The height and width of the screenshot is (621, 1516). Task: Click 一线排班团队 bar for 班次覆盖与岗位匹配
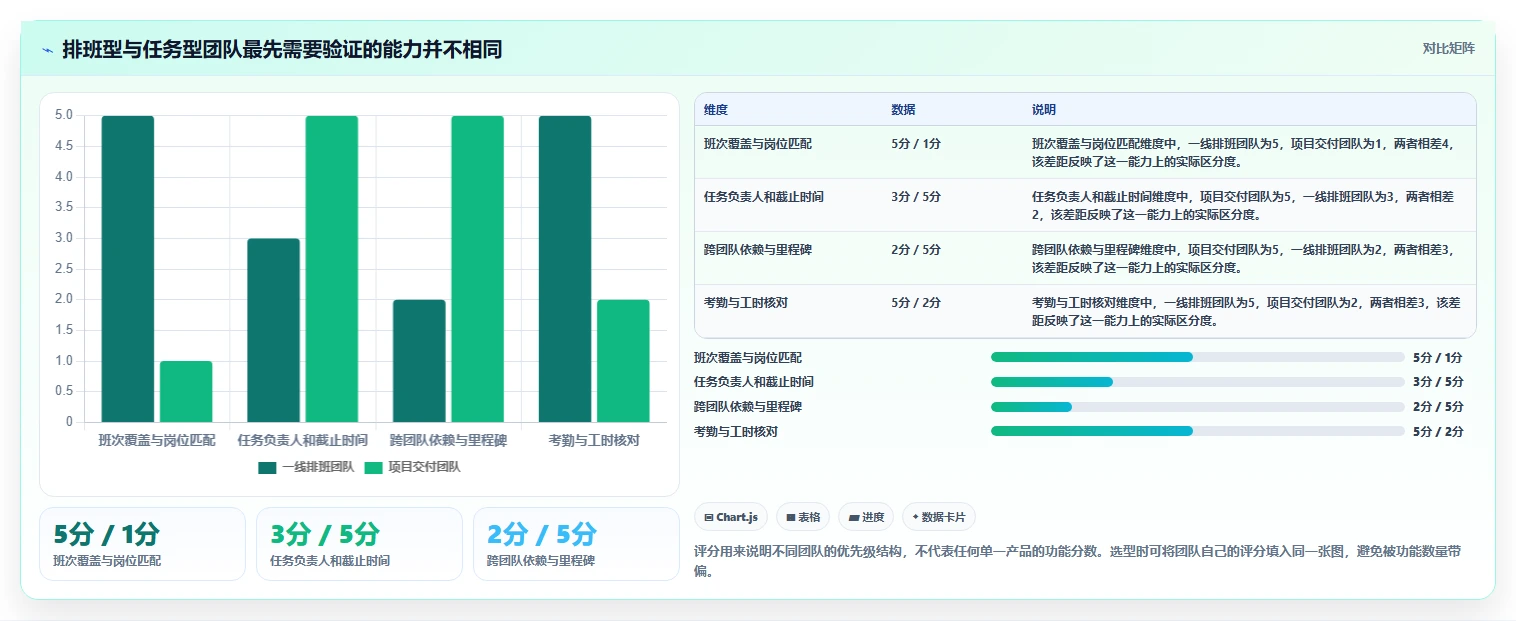click(128, 269)
